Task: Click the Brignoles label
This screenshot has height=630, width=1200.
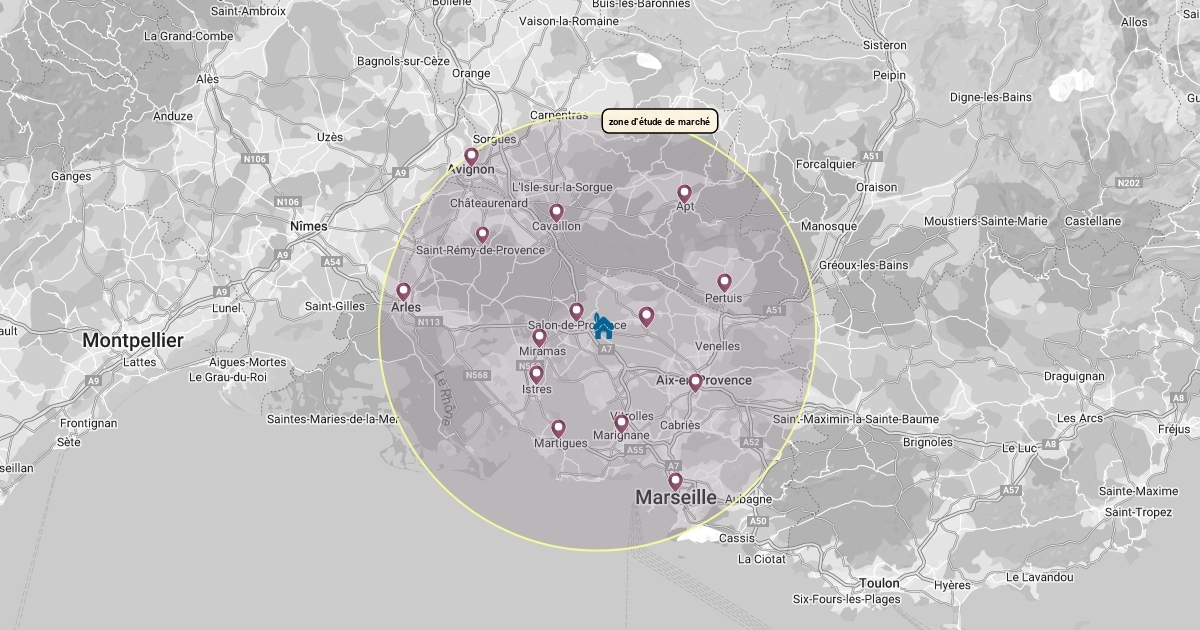Action: point(927,442)
